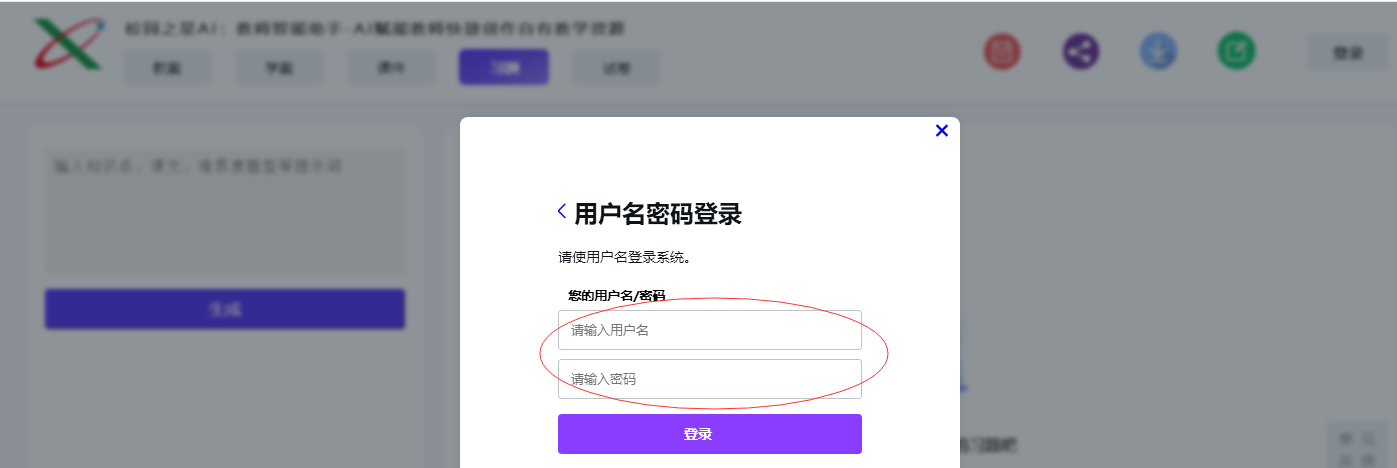Click the 请输入用户名 username field
The image size is (1397, 468).
[x=709, y=330]
